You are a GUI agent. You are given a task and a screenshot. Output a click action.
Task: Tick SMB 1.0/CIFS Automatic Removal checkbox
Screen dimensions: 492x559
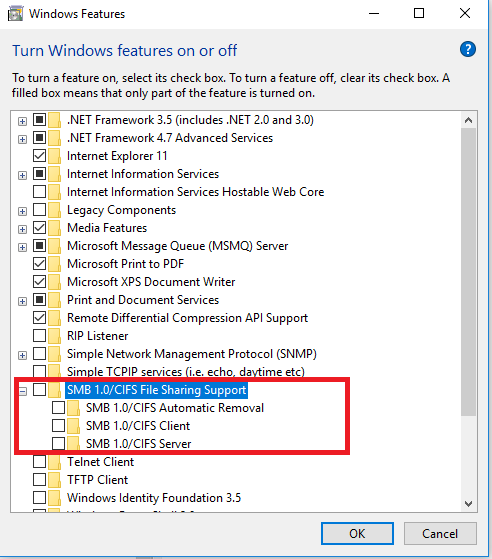(58, 407)
